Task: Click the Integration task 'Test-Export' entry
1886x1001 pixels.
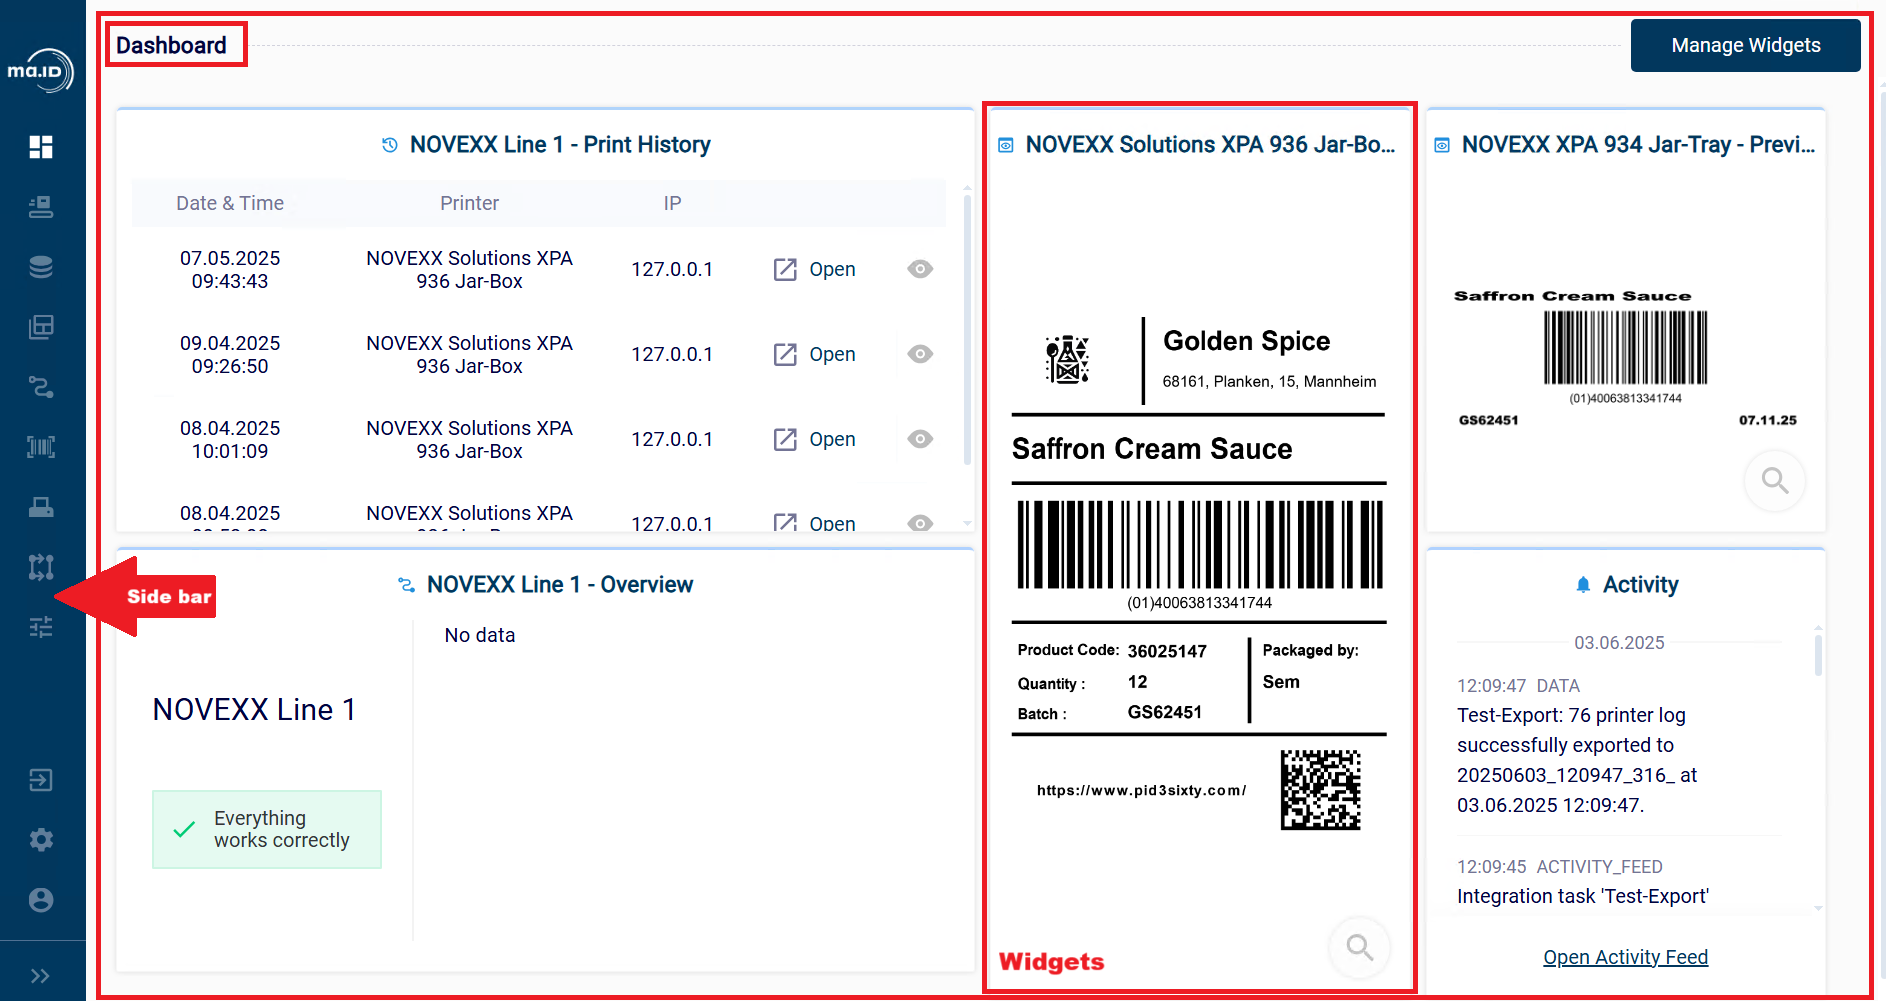Action: coord(1583,896)
